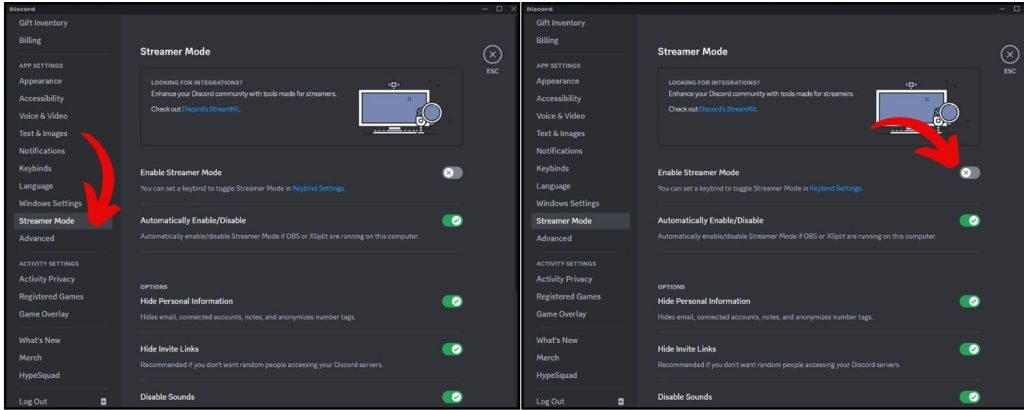This screenshot has height=410, width=1024.
Task: Minimize the right Discord window
Action: (x=1002, y=8)
